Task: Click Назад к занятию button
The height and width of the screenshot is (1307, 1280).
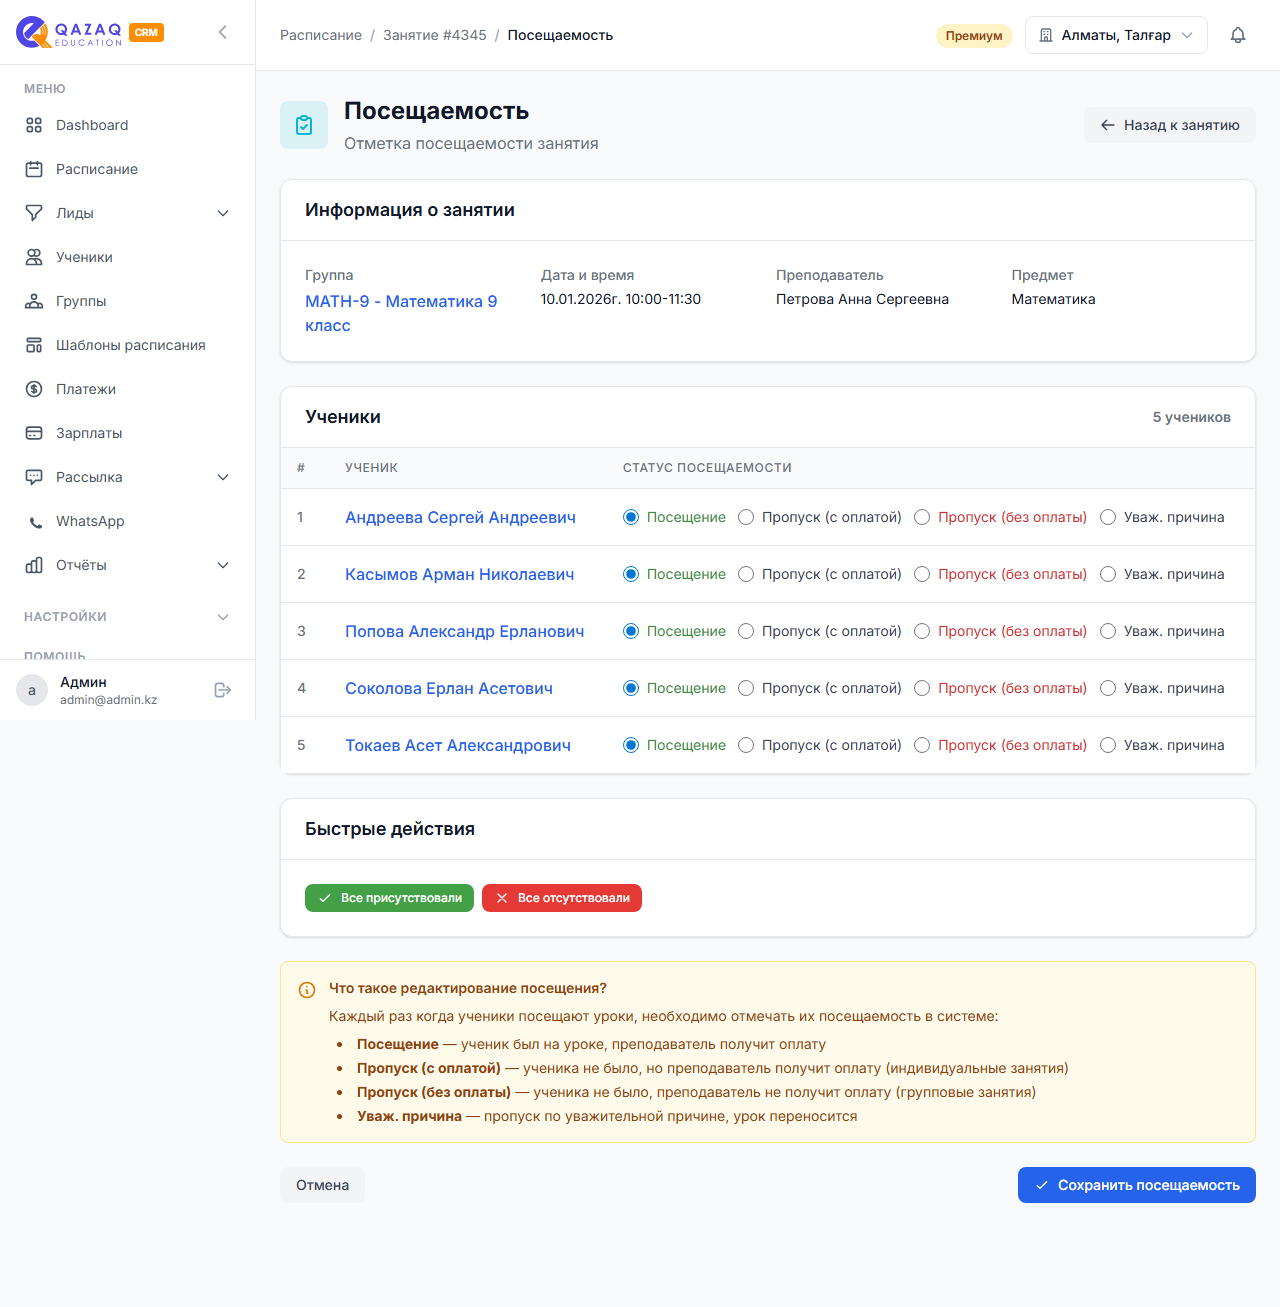Action: pyautogui.click(x=1170, y=125)
